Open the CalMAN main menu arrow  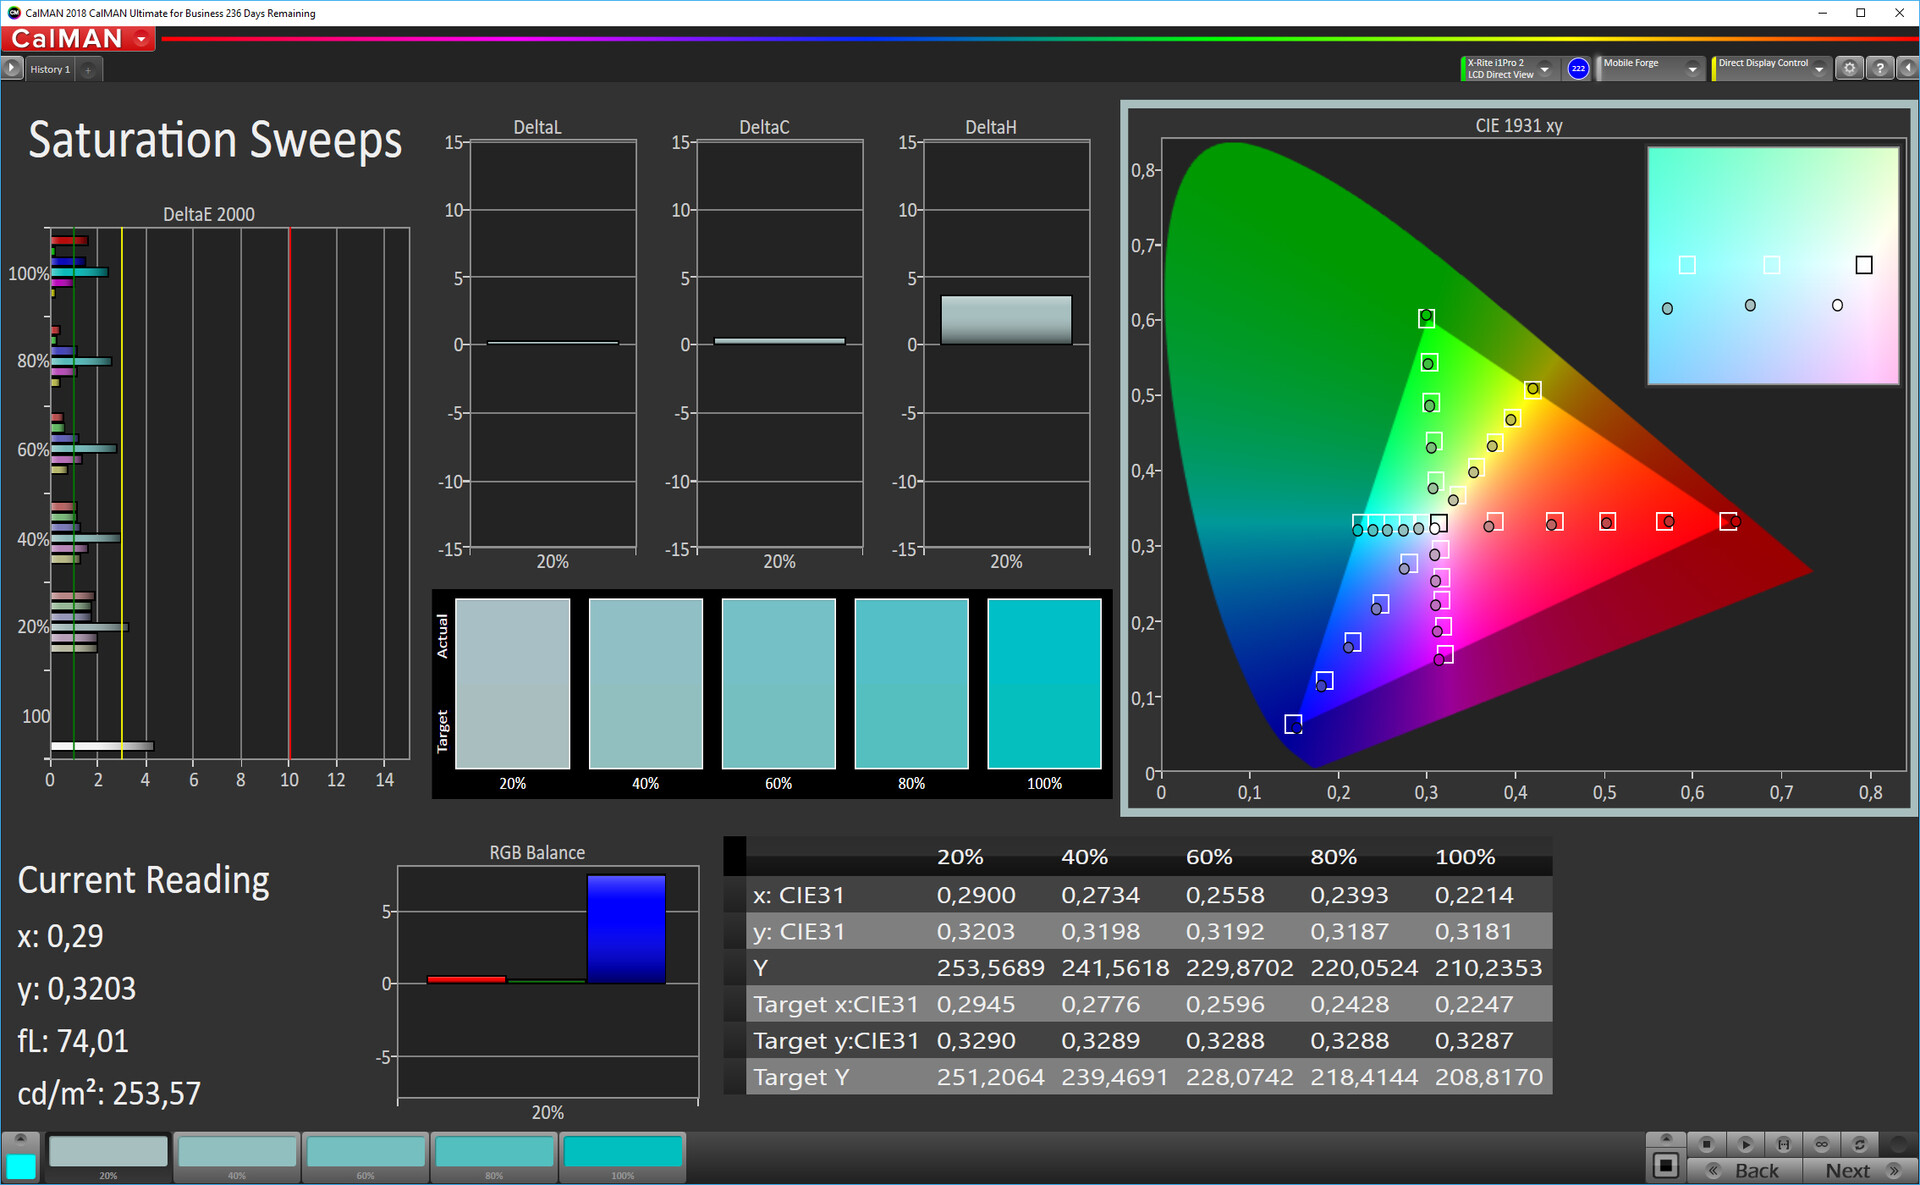pos(142,39)
